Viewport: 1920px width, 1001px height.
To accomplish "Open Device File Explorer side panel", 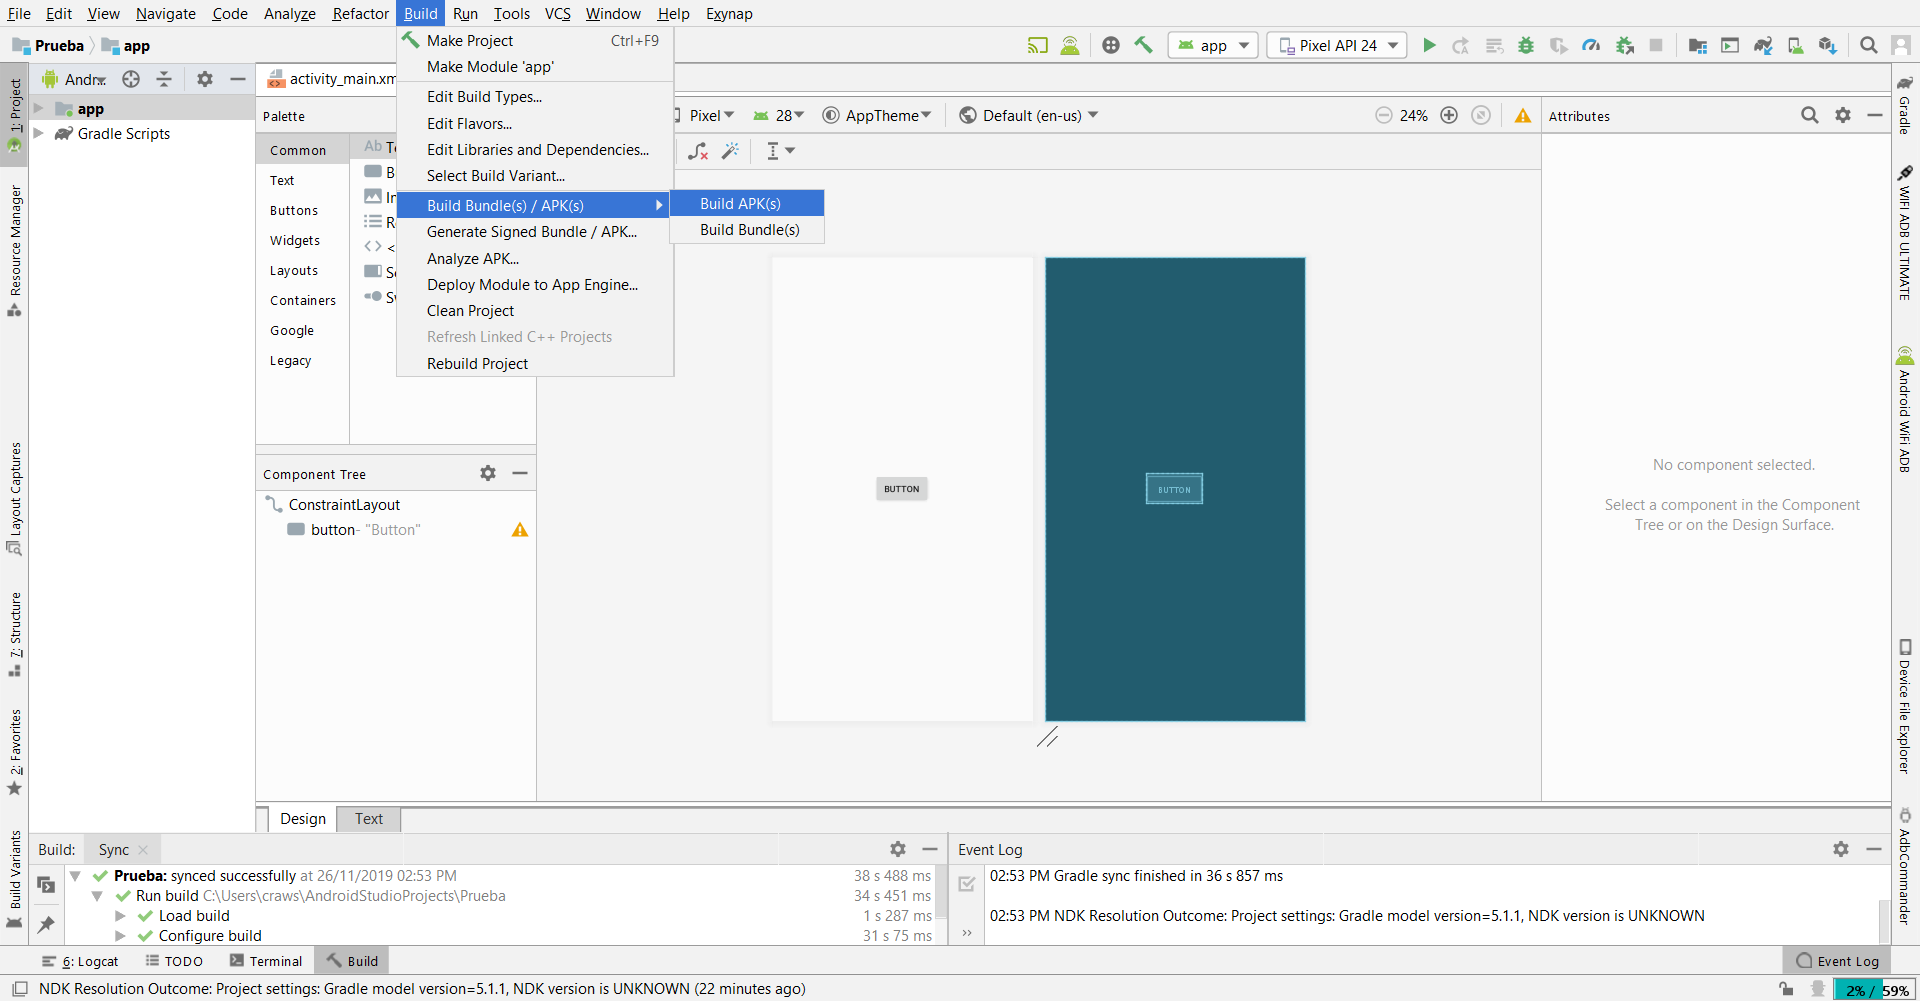I will pos(1905,706).
